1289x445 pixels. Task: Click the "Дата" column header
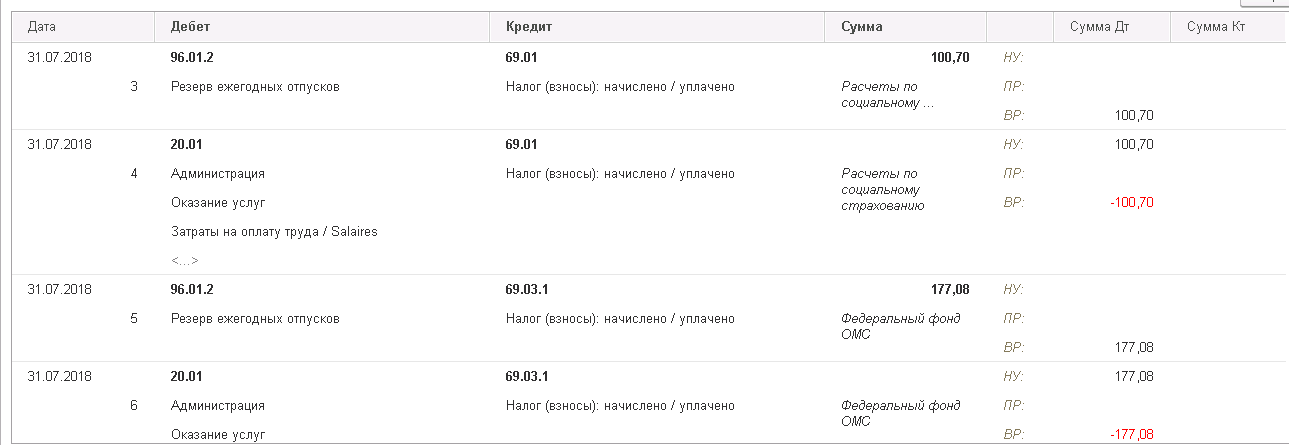pos(42,27)
